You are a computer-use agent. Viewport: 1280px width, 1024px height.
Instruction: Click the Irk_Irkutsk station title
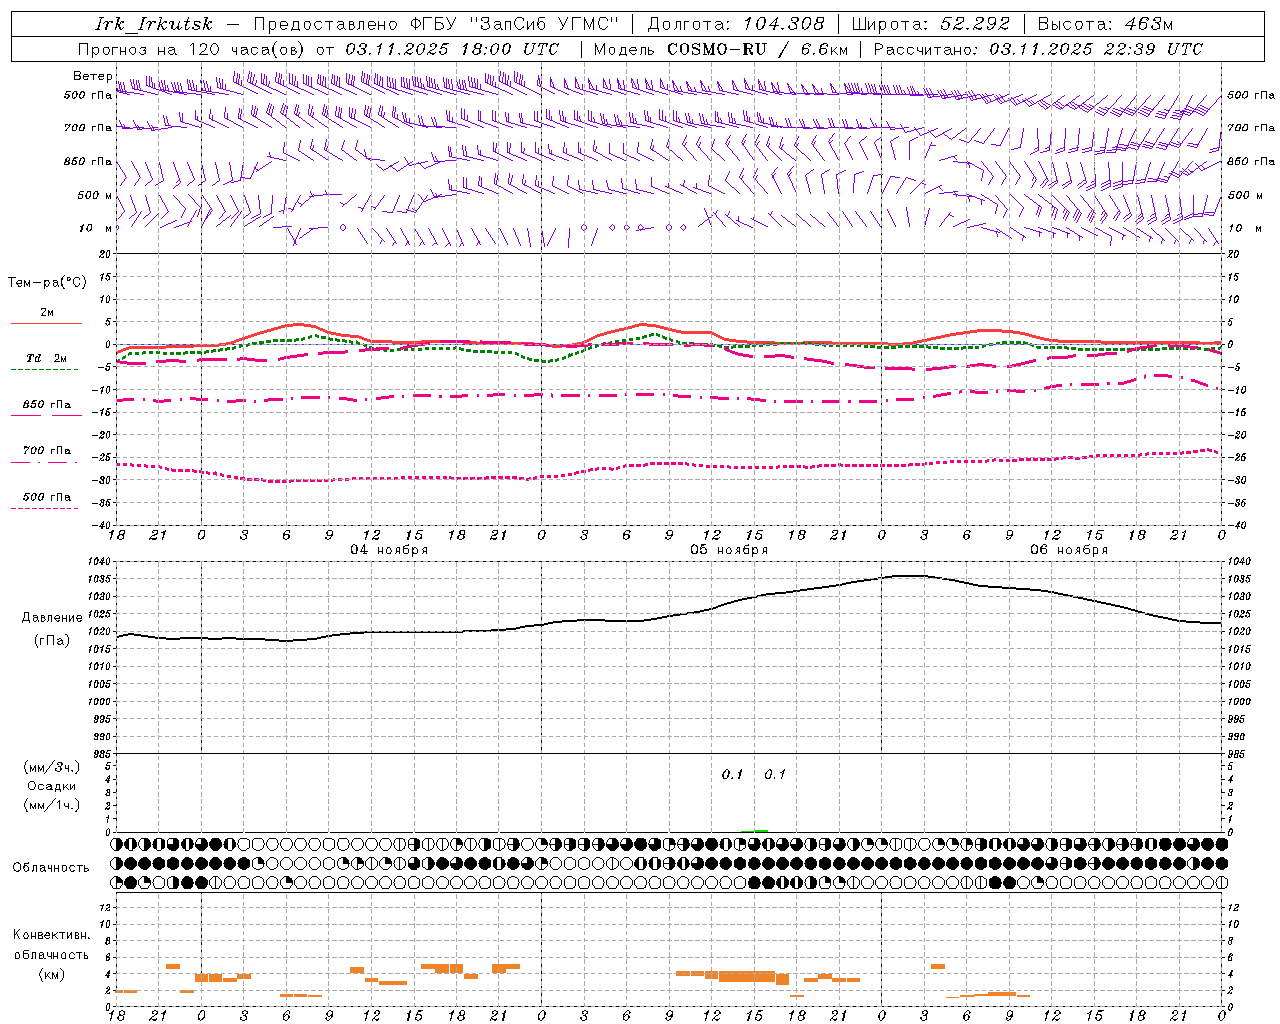(x=154, y=24)
